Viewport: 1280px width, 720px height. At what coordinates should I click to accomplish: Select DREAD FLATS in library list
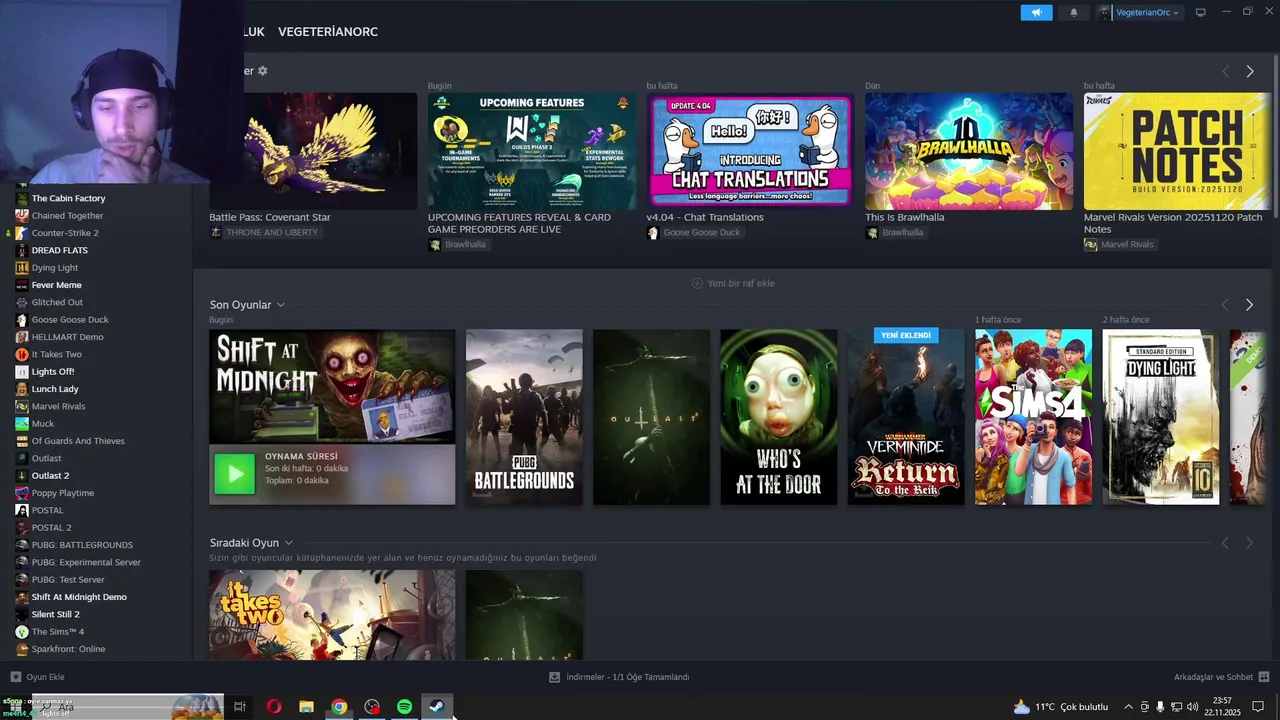(60, 250)
